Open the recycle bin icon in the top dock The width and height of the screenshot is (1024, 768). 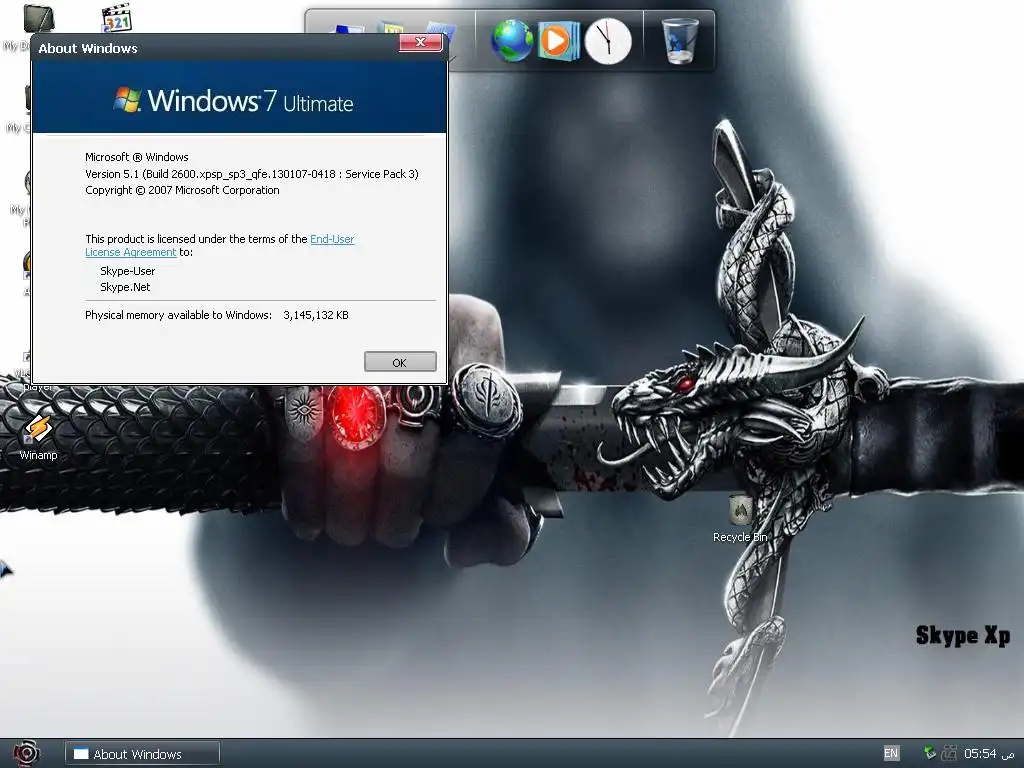point(680,40)
